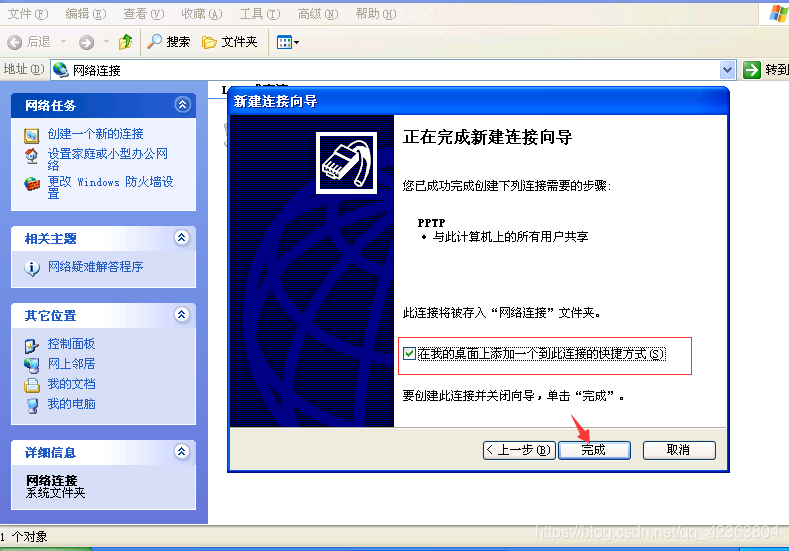The image size is (789, 551).
Task: Go up one folder level icon
Action: pyautogui.click(x=126, y=42)
